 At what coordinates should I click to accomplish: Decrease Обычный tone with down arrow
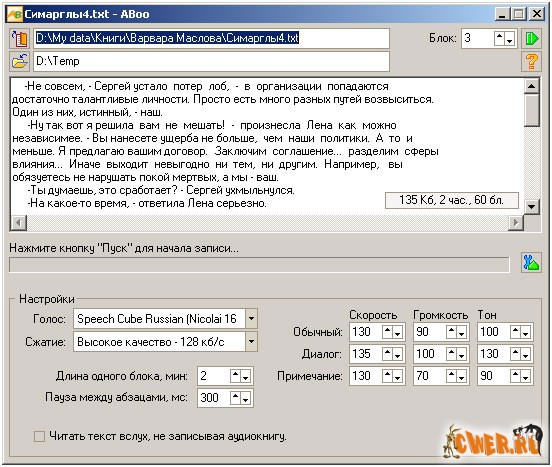pyautogui.click(x=525, y=332)
